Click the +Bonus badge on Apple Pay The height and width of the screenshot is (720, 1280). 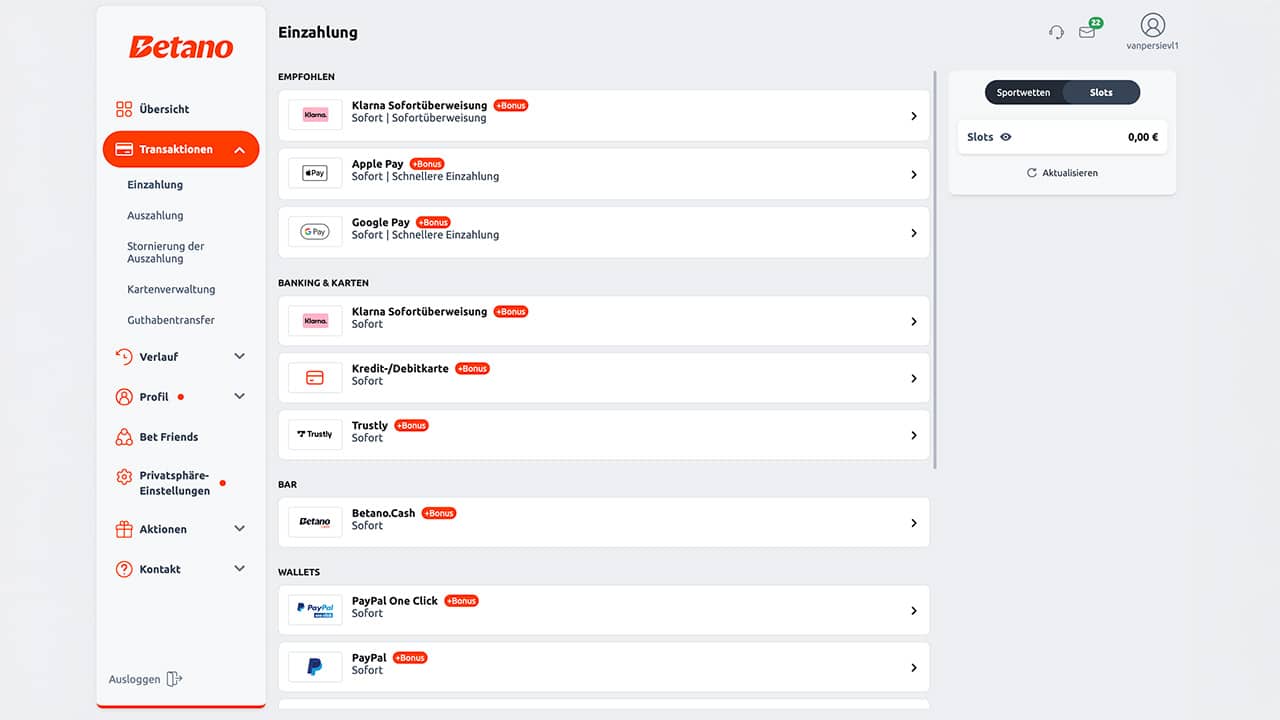click(x=427, y=164)
